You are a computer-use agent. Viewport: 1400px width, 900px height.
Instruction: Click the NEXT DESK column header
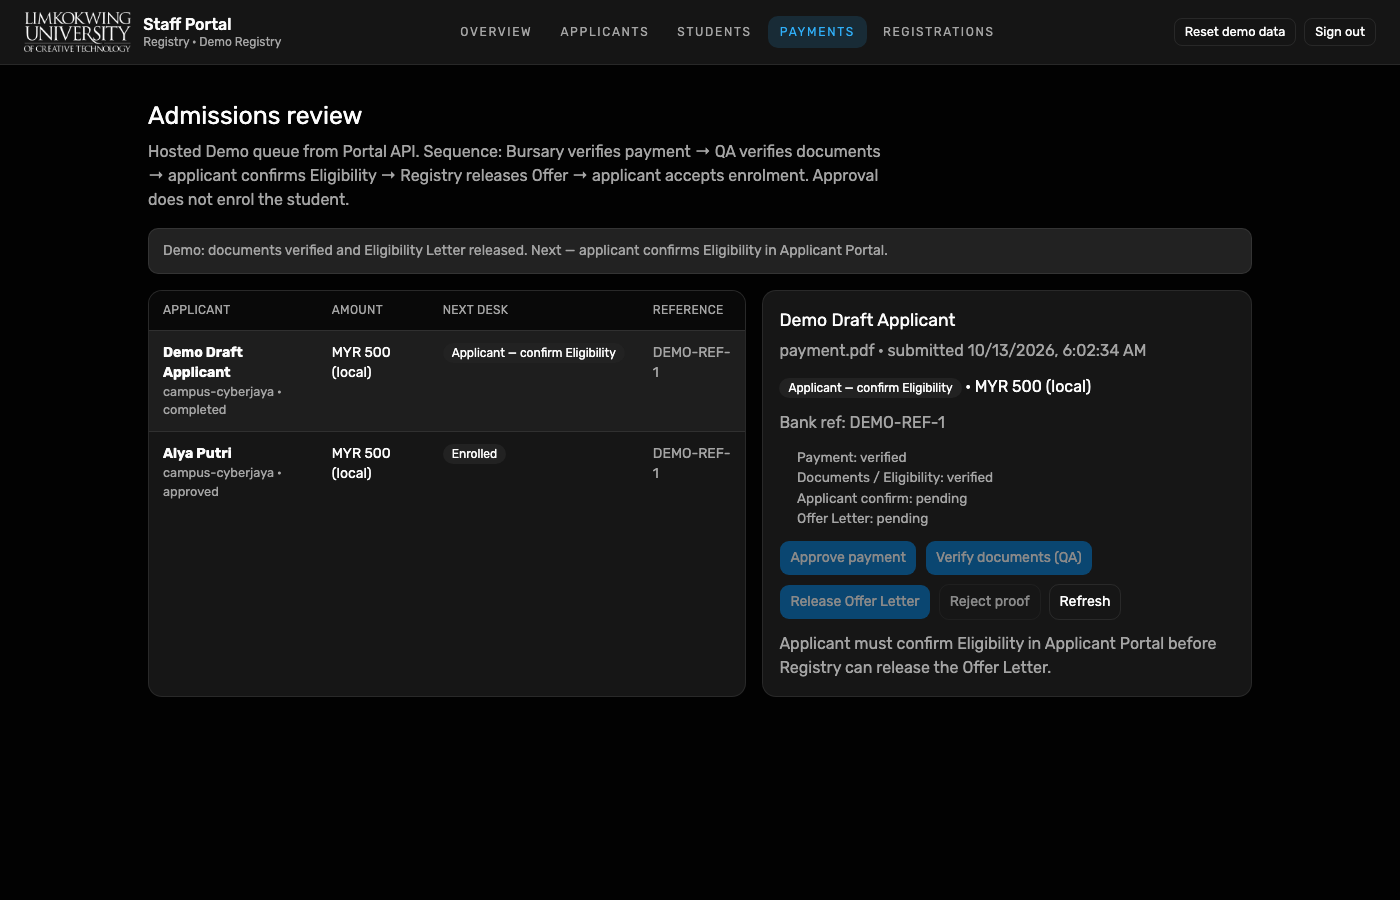(x=475, y=310)
